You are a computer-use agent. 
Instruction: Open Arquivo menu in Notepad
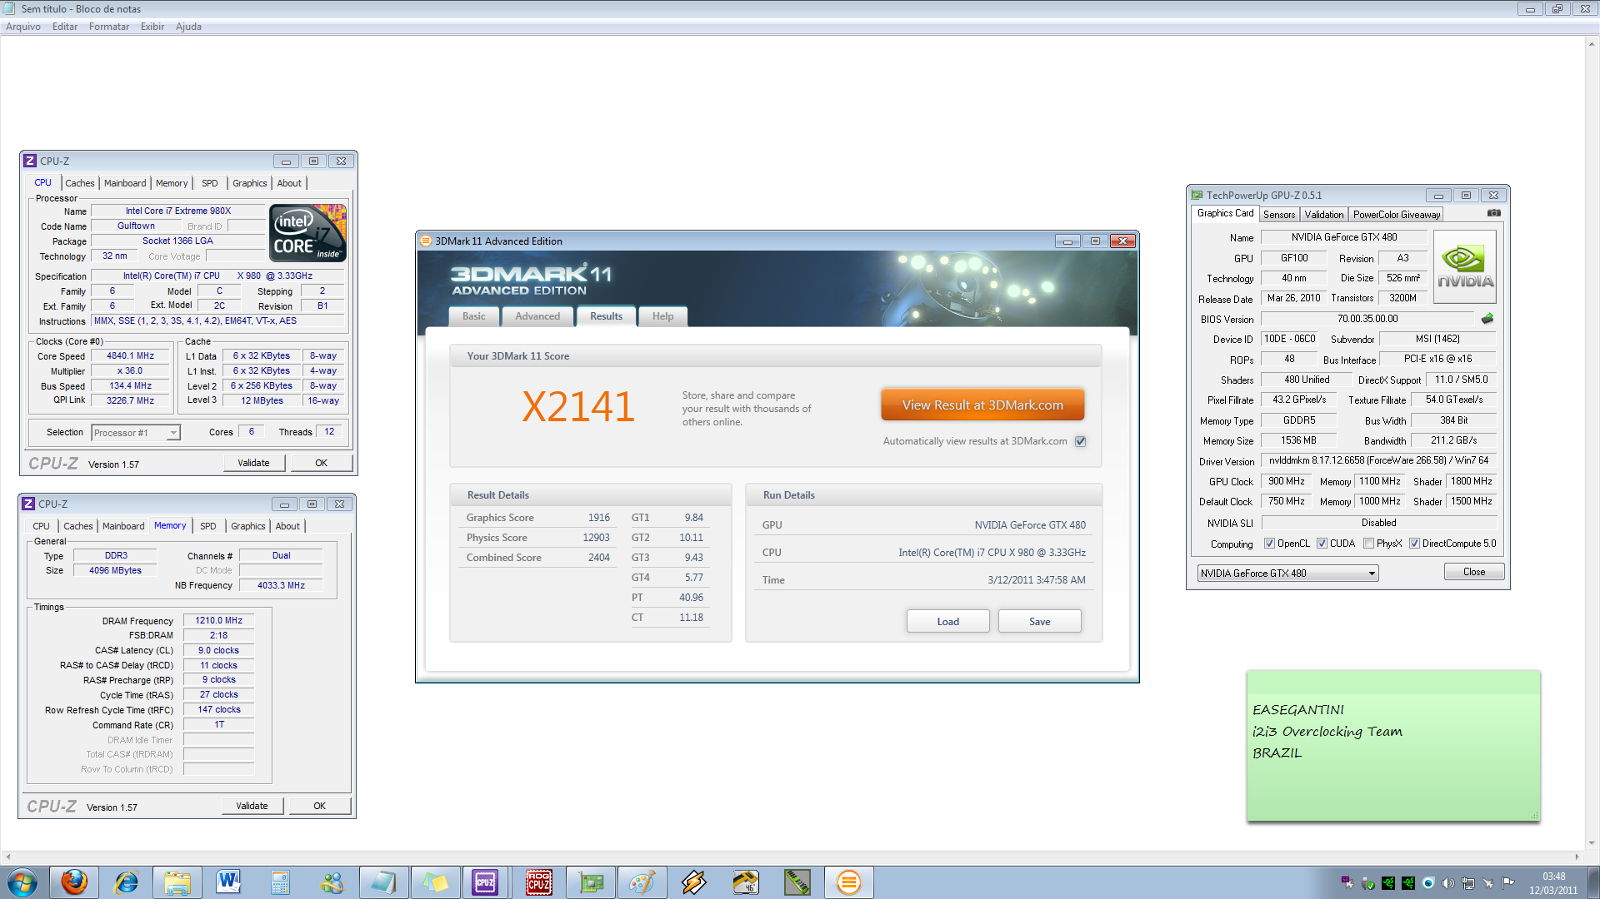[x=23, y=27]
